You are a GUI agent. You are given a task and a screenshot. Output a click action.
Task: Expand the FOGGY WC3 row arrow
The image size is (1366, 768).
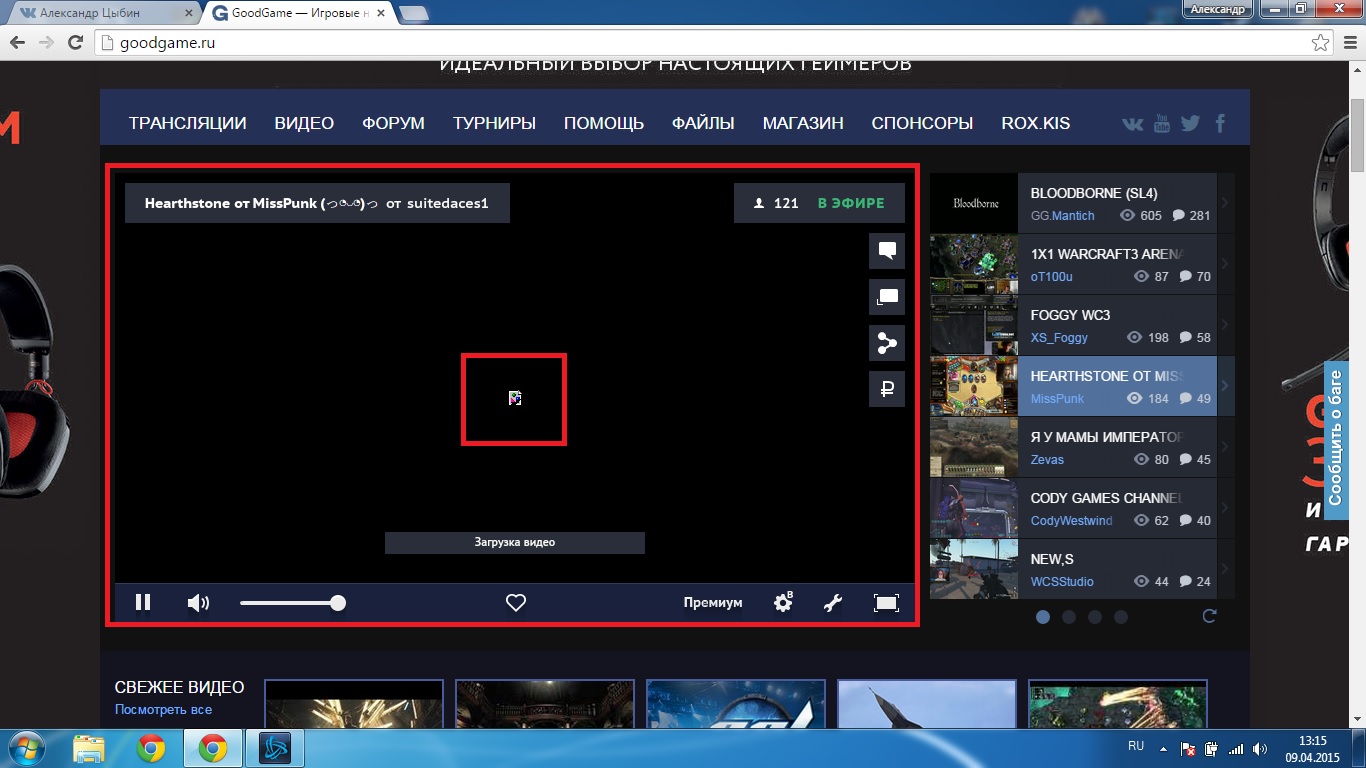[1226, 325]
